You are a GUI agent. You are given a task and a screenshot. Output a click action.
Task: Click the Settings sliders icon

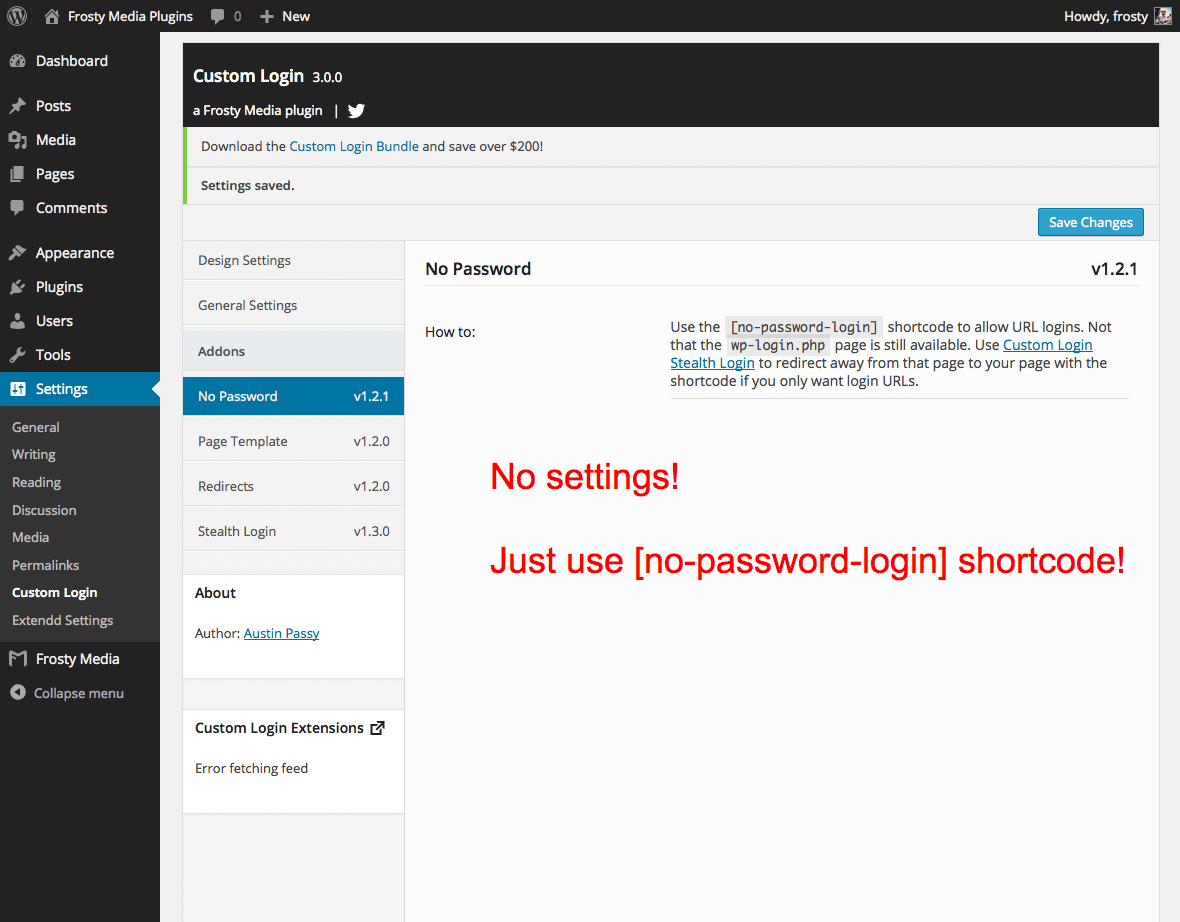pos(17,389)
